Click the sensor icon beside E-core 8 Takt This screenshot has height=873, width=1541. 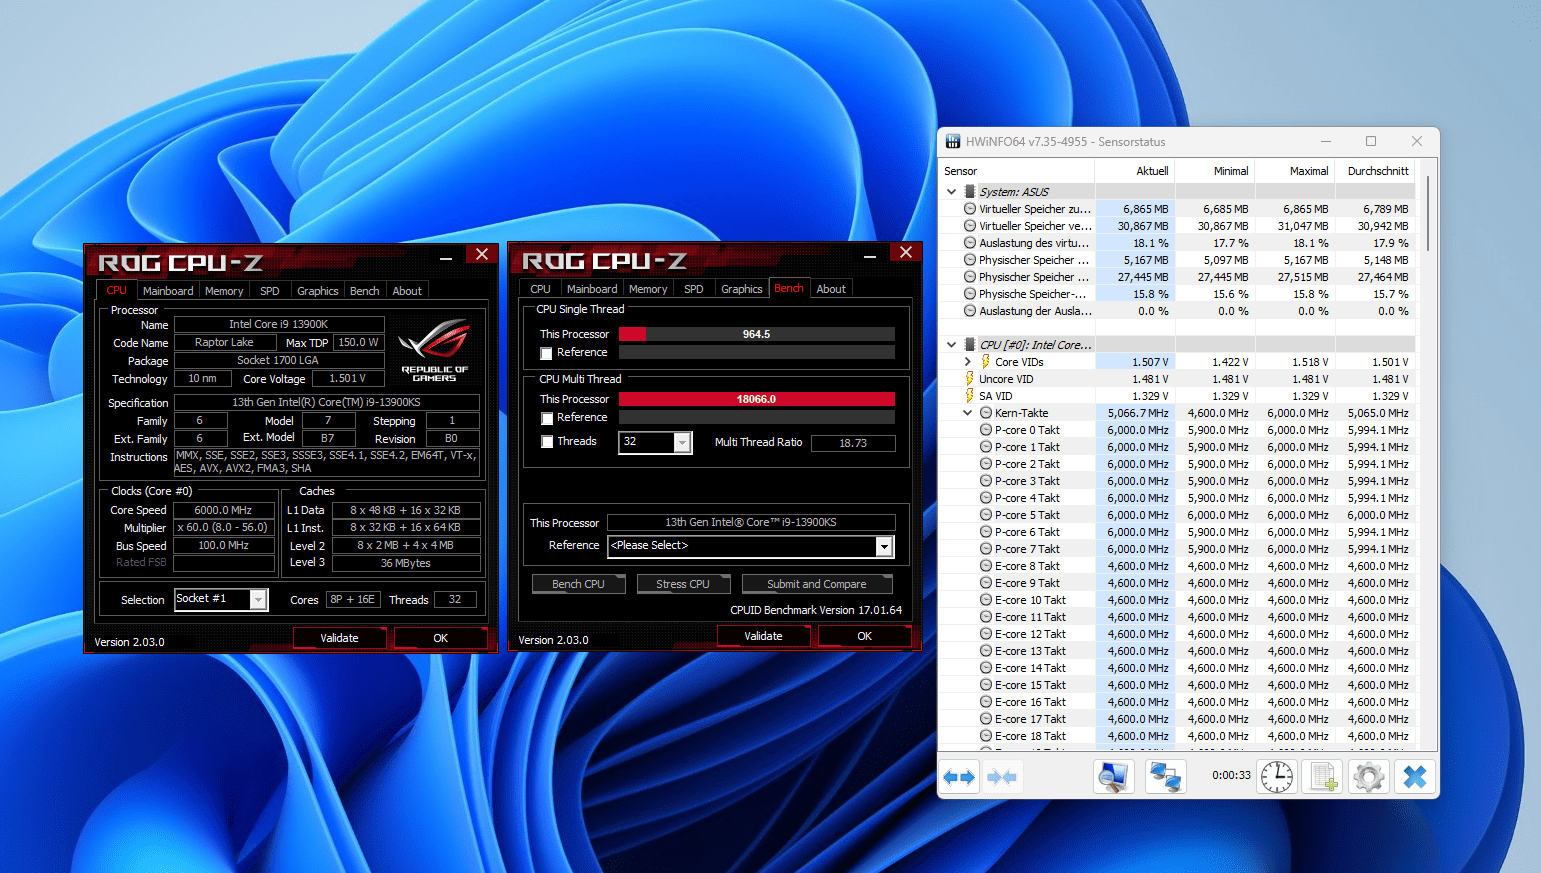coord(986,566)
